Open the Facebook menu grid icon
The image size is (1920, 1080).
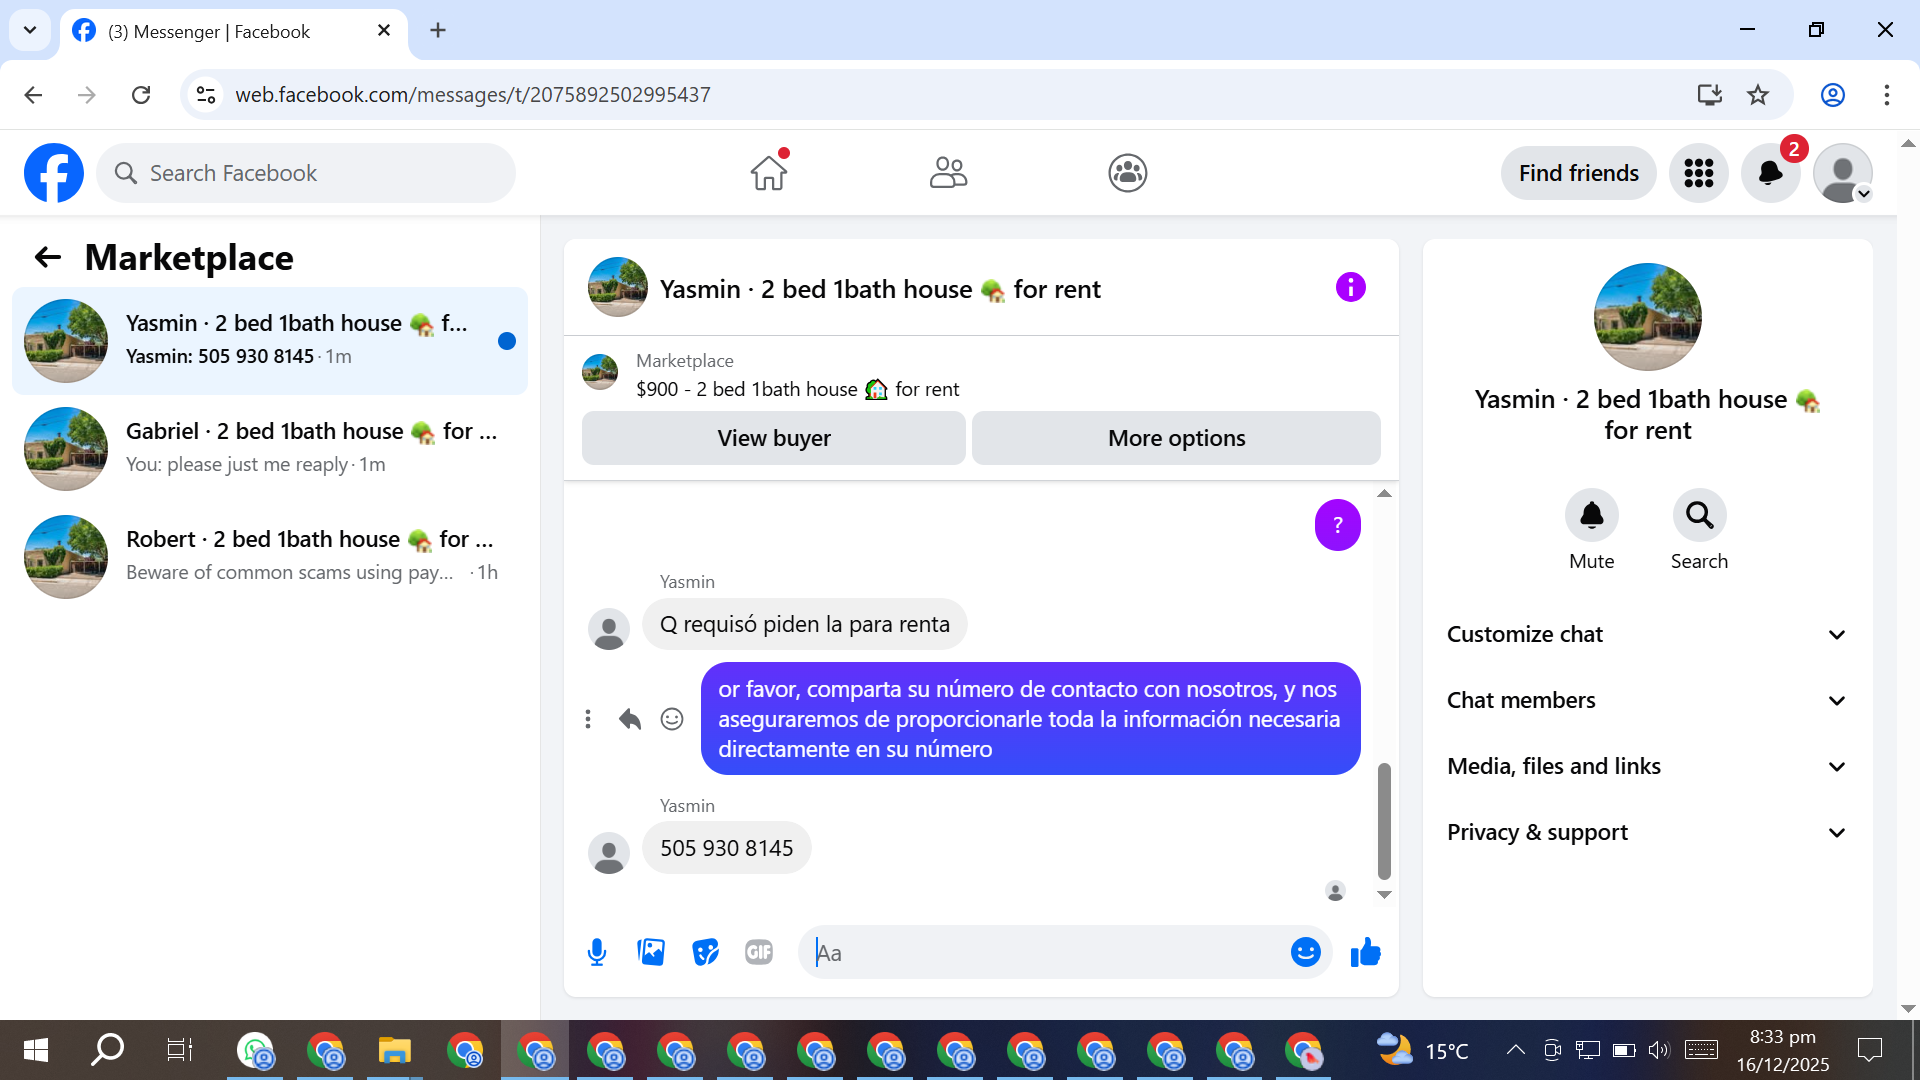tap(1698, 173)
